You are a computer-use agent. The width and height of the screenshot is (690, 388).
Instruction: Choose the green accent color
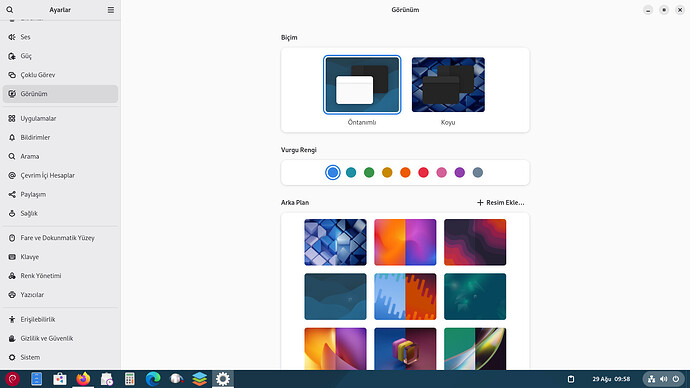[x=369, y=172]
